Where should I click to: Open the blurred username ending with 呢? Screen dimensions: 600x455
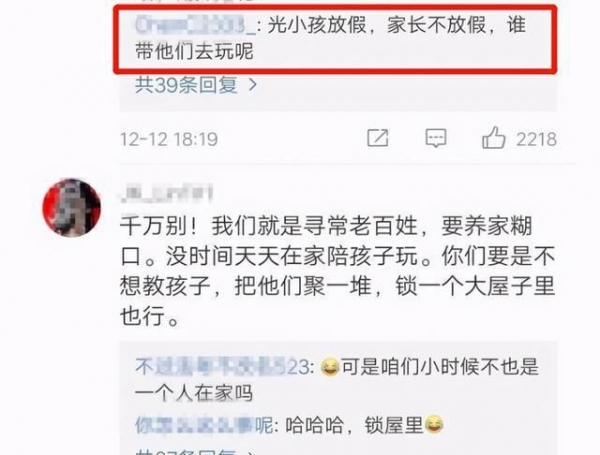click(x=204, y=425)
